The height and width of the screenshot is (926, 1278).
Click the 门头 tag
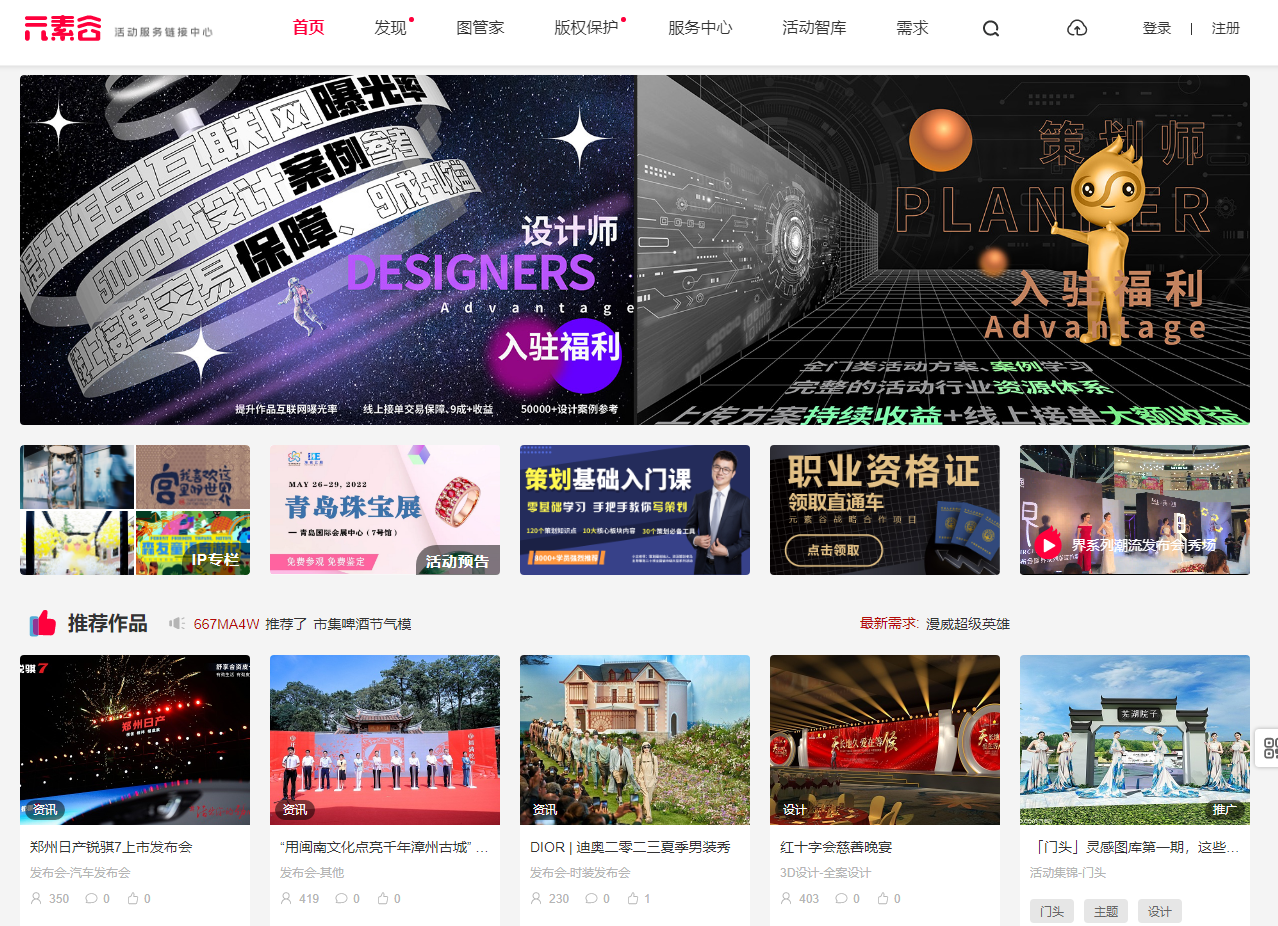(1052, 911)
